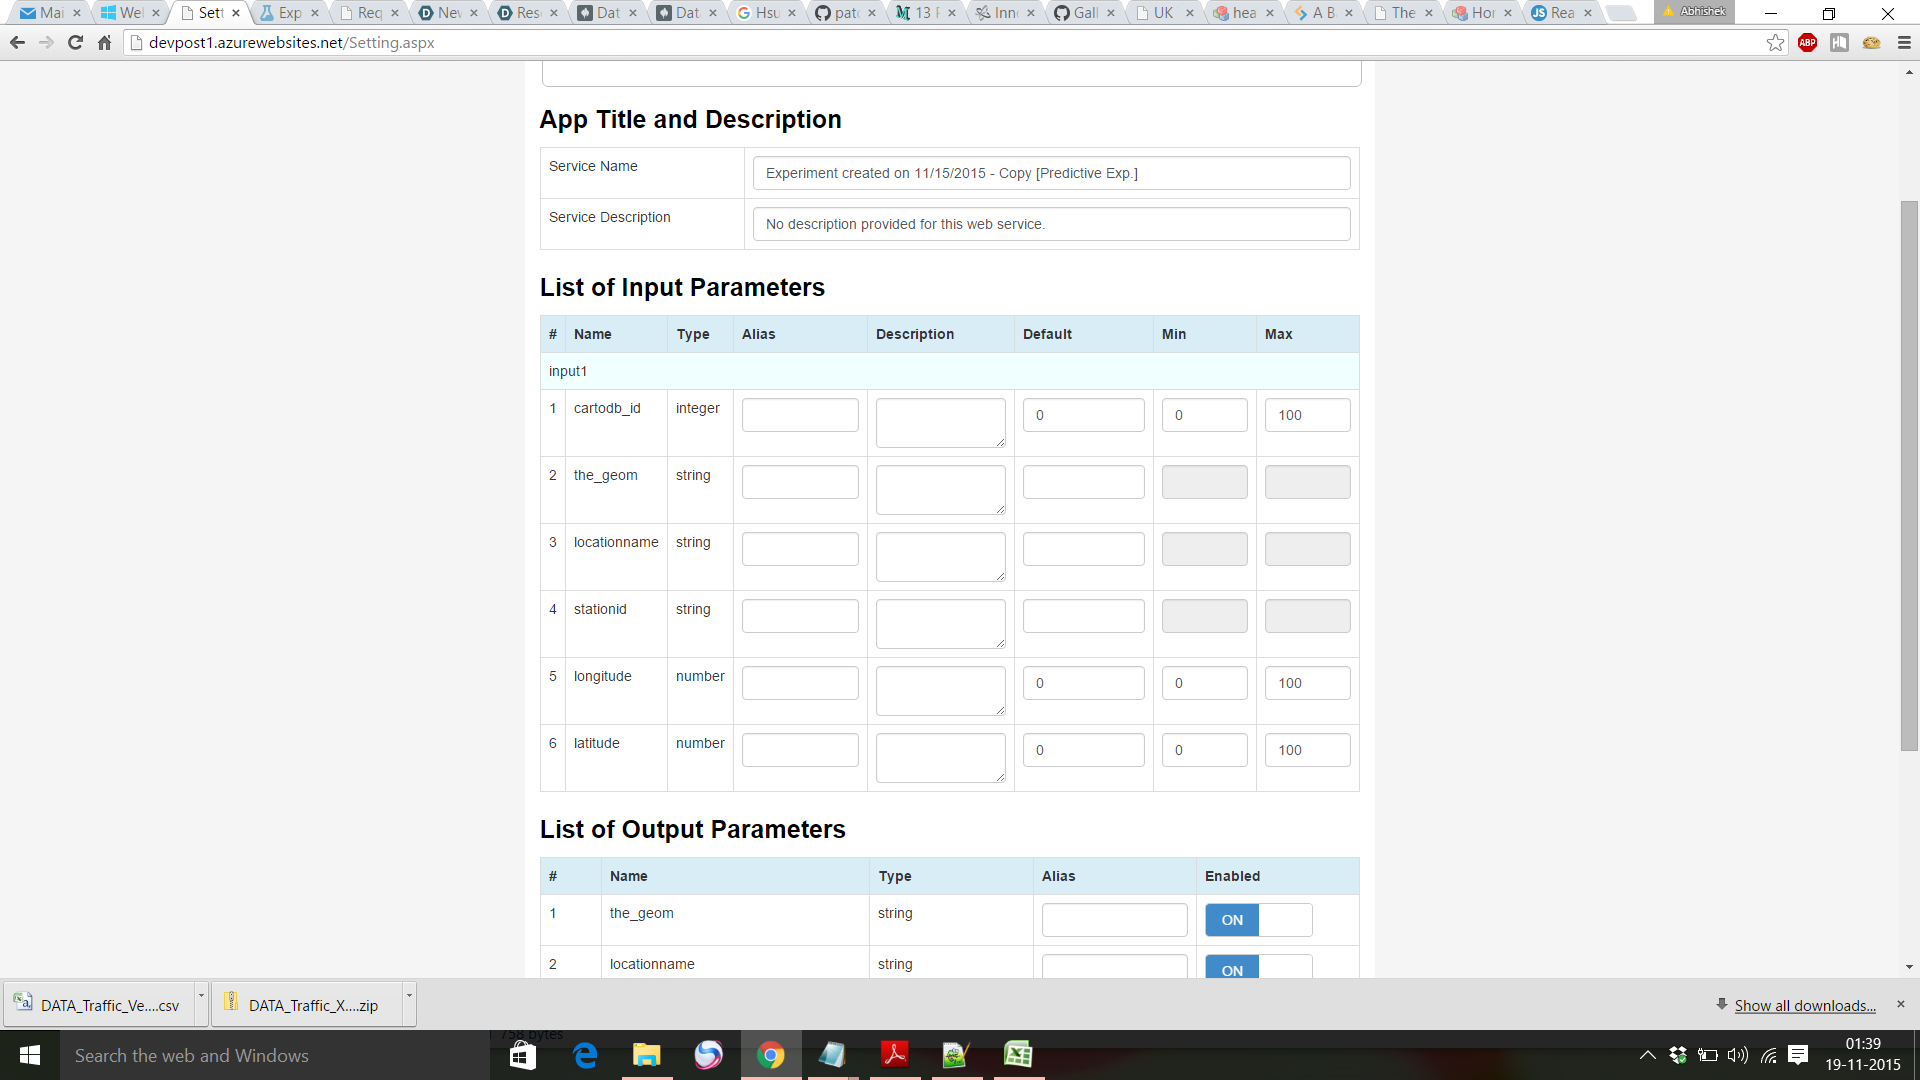Image resolution: width=1920 pixels, height=1080 pixels.
Task: Click the cookie extension icon
Action: click(x=1871, y=43)
